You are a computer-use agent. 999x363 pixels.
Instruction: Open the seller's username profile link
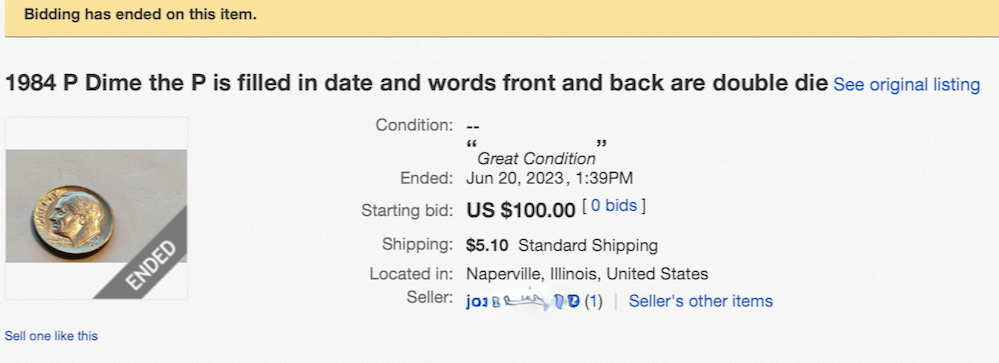[523, 301]
